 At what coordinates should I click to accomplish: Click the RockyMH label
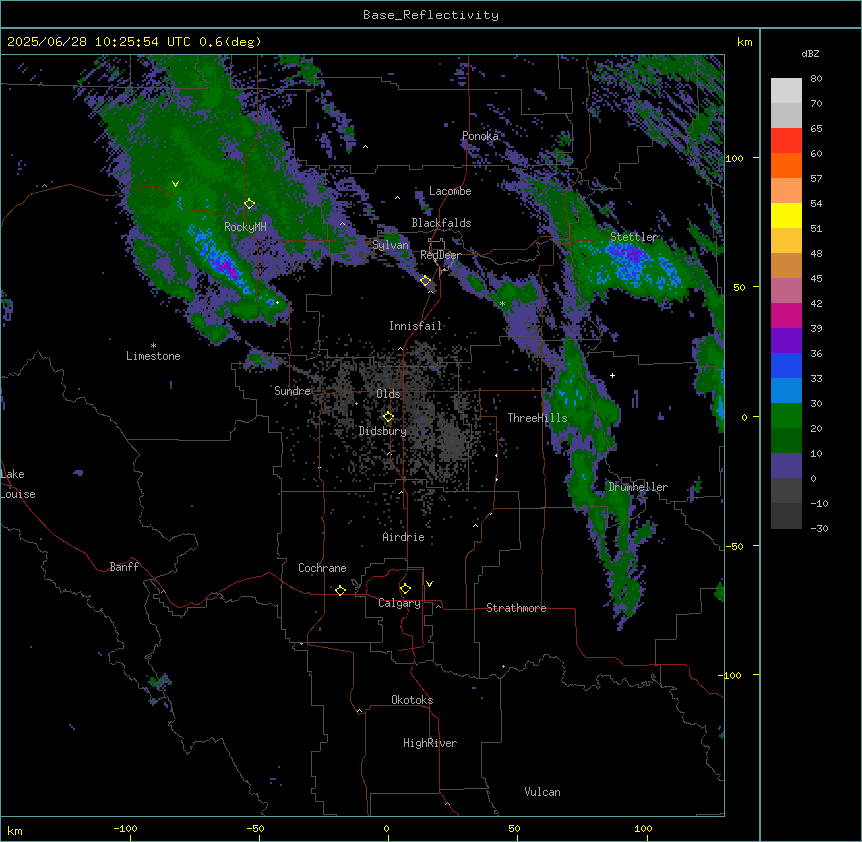coord(245,227)
